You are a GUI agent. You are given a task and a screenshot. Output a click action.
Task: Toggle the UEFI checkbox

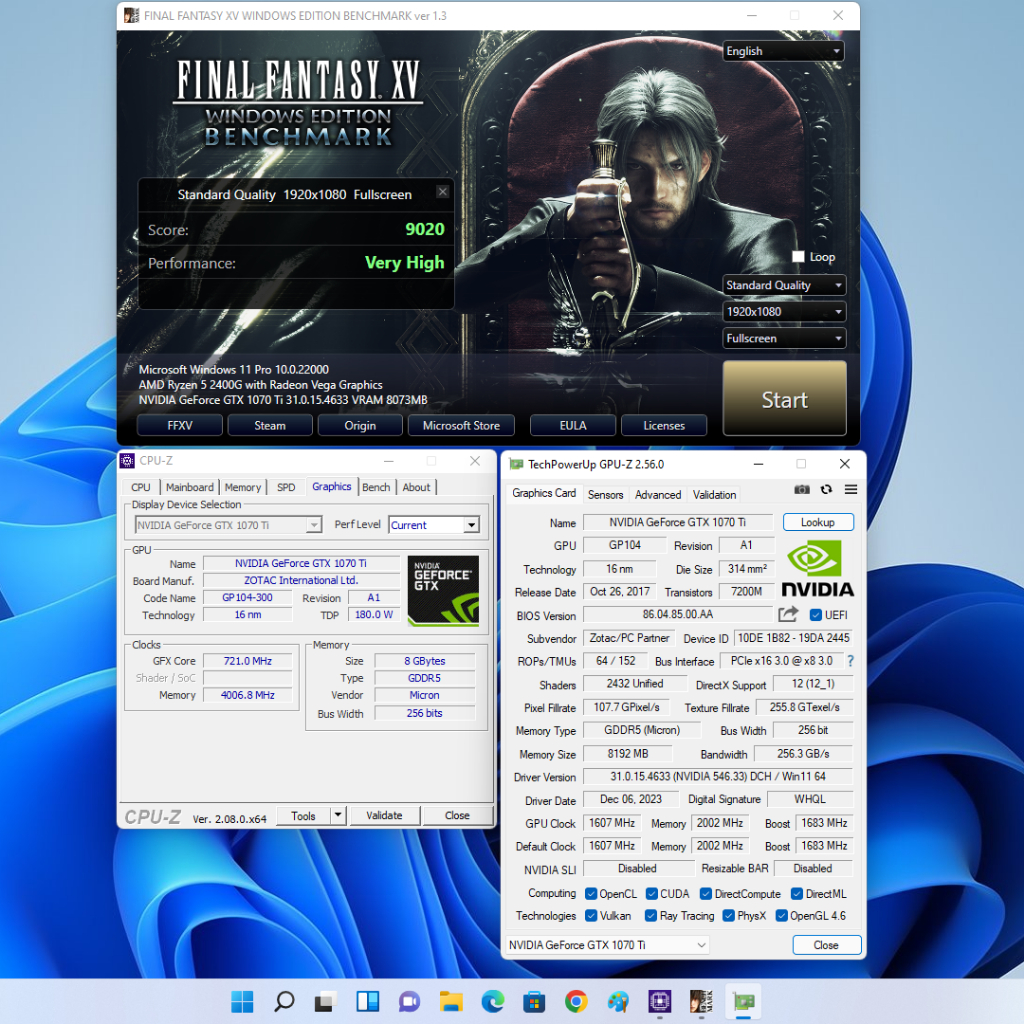tap(816, 615)
